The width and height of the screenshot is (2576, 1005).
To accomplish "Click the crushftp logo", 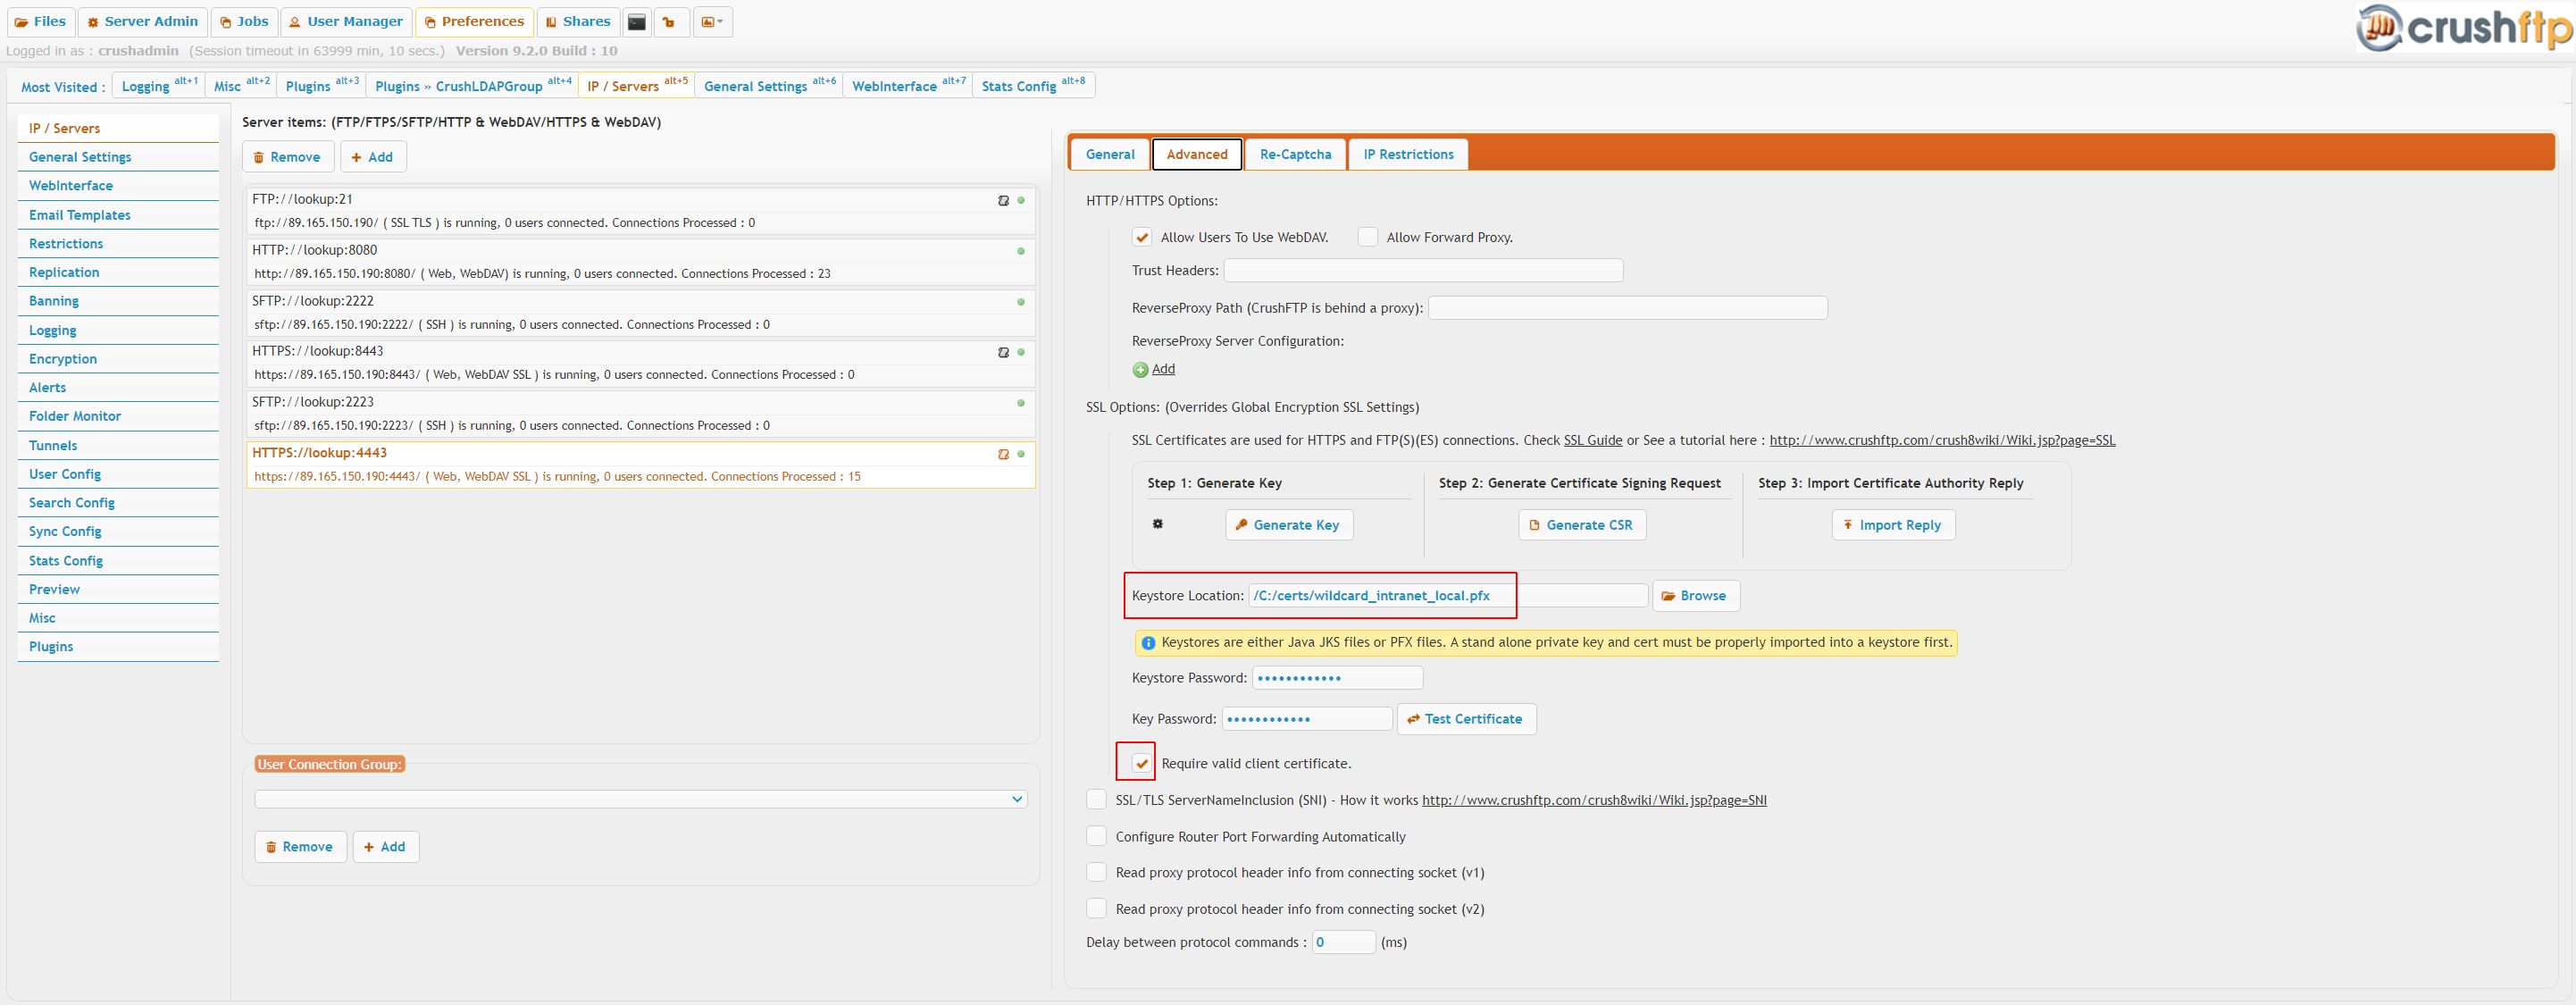I will point(2464,28).
